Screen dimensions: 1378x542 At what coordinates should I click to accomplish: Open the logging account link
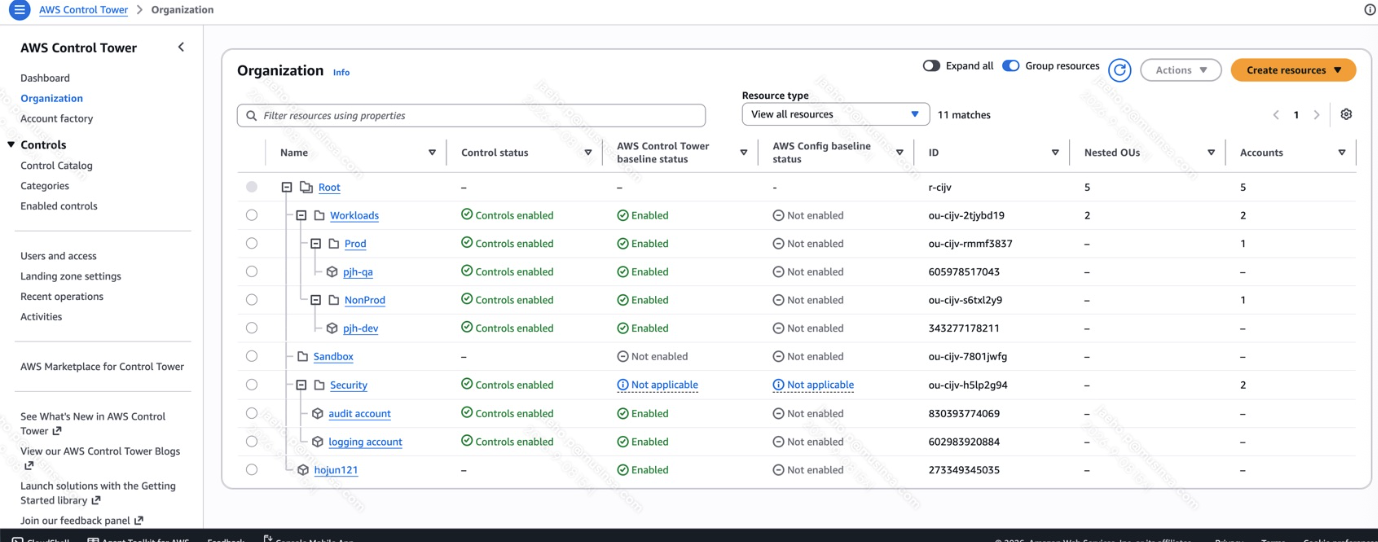pyautogui.click(x=365, y=442)
